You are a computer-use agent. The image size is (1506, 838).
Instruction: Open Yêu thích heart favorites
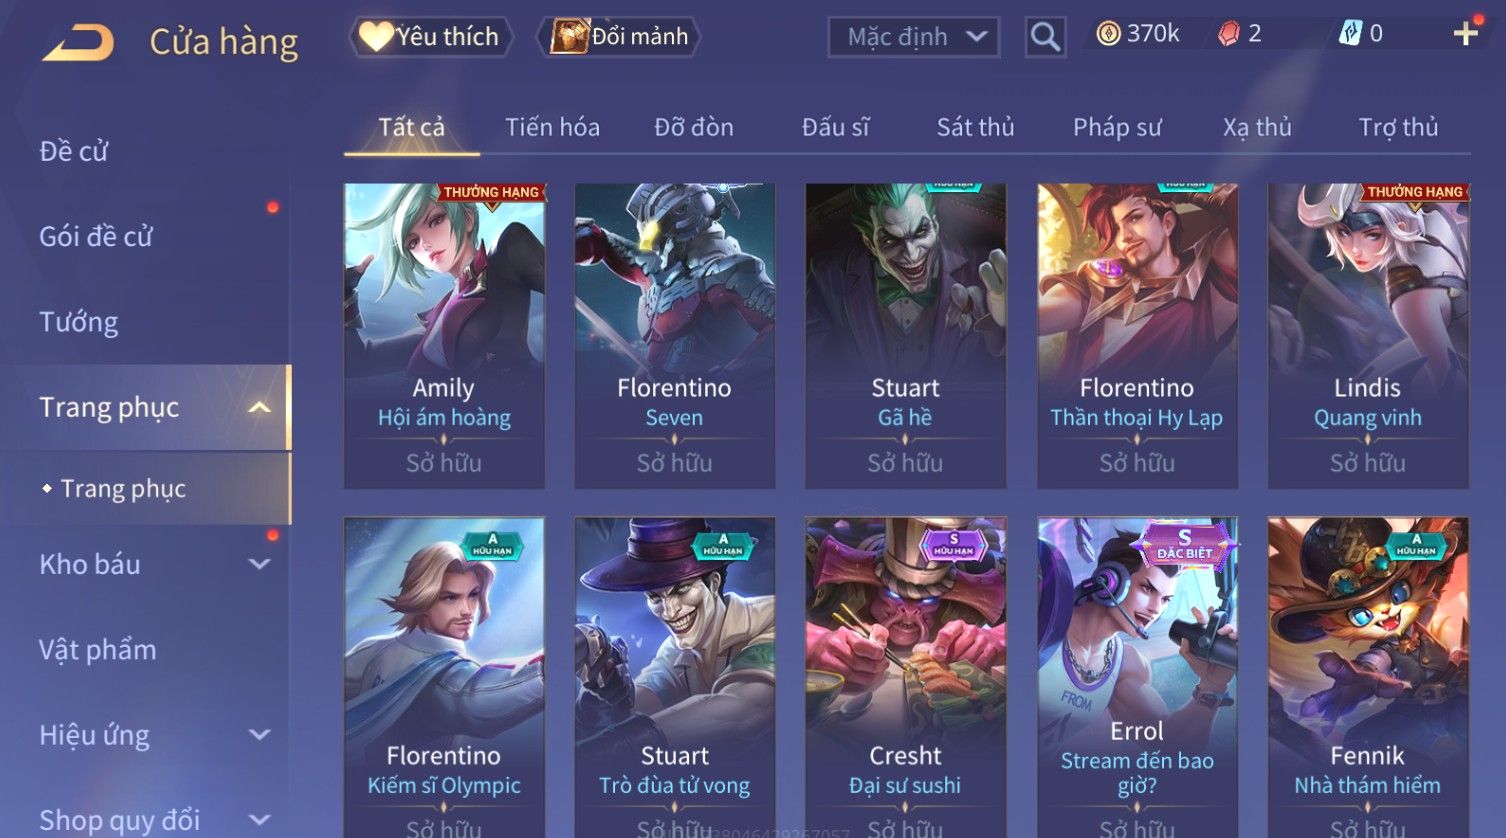point(430,37)
